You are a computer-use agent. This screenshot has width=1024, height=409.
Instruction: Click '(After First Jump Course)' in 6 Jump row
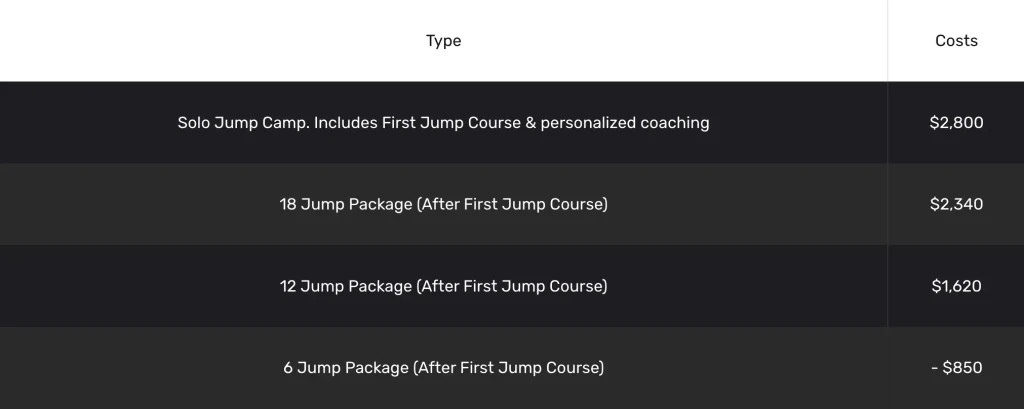point(509,368)
